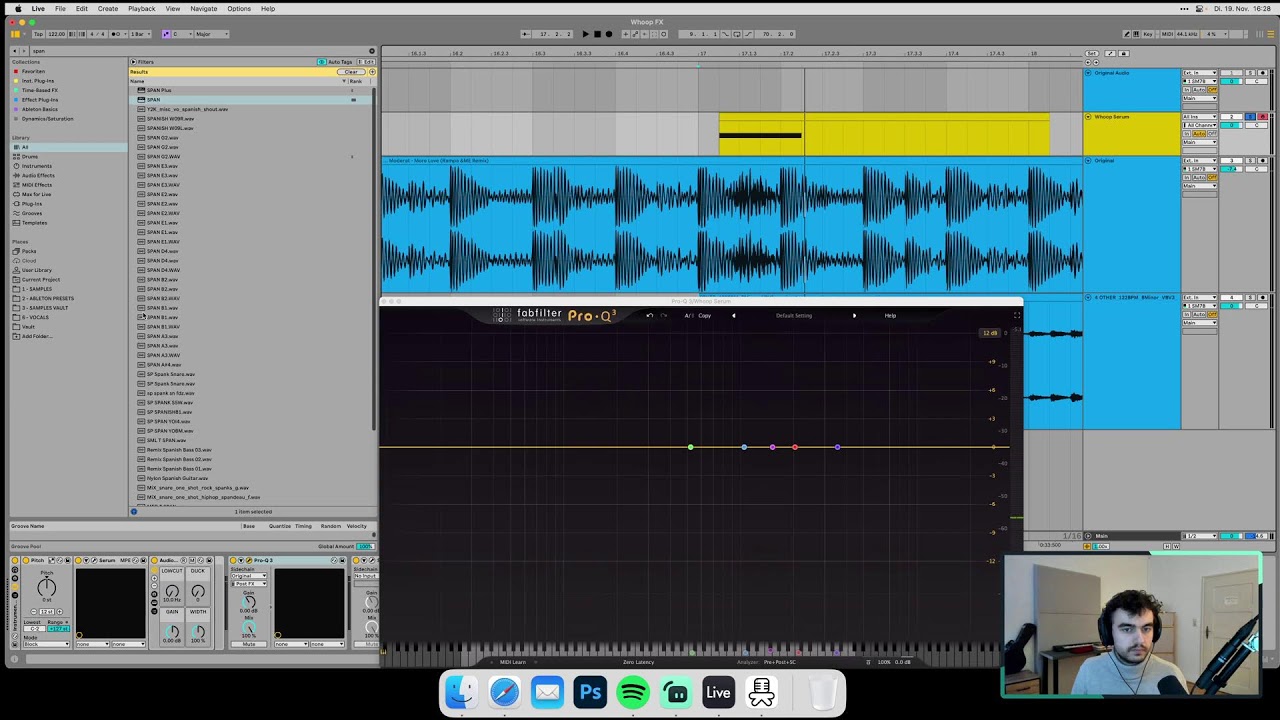This screenshot has width=1280, height=720.
Task: Open the quantization menu showing 1 Bar
Action: pos(138,34)
